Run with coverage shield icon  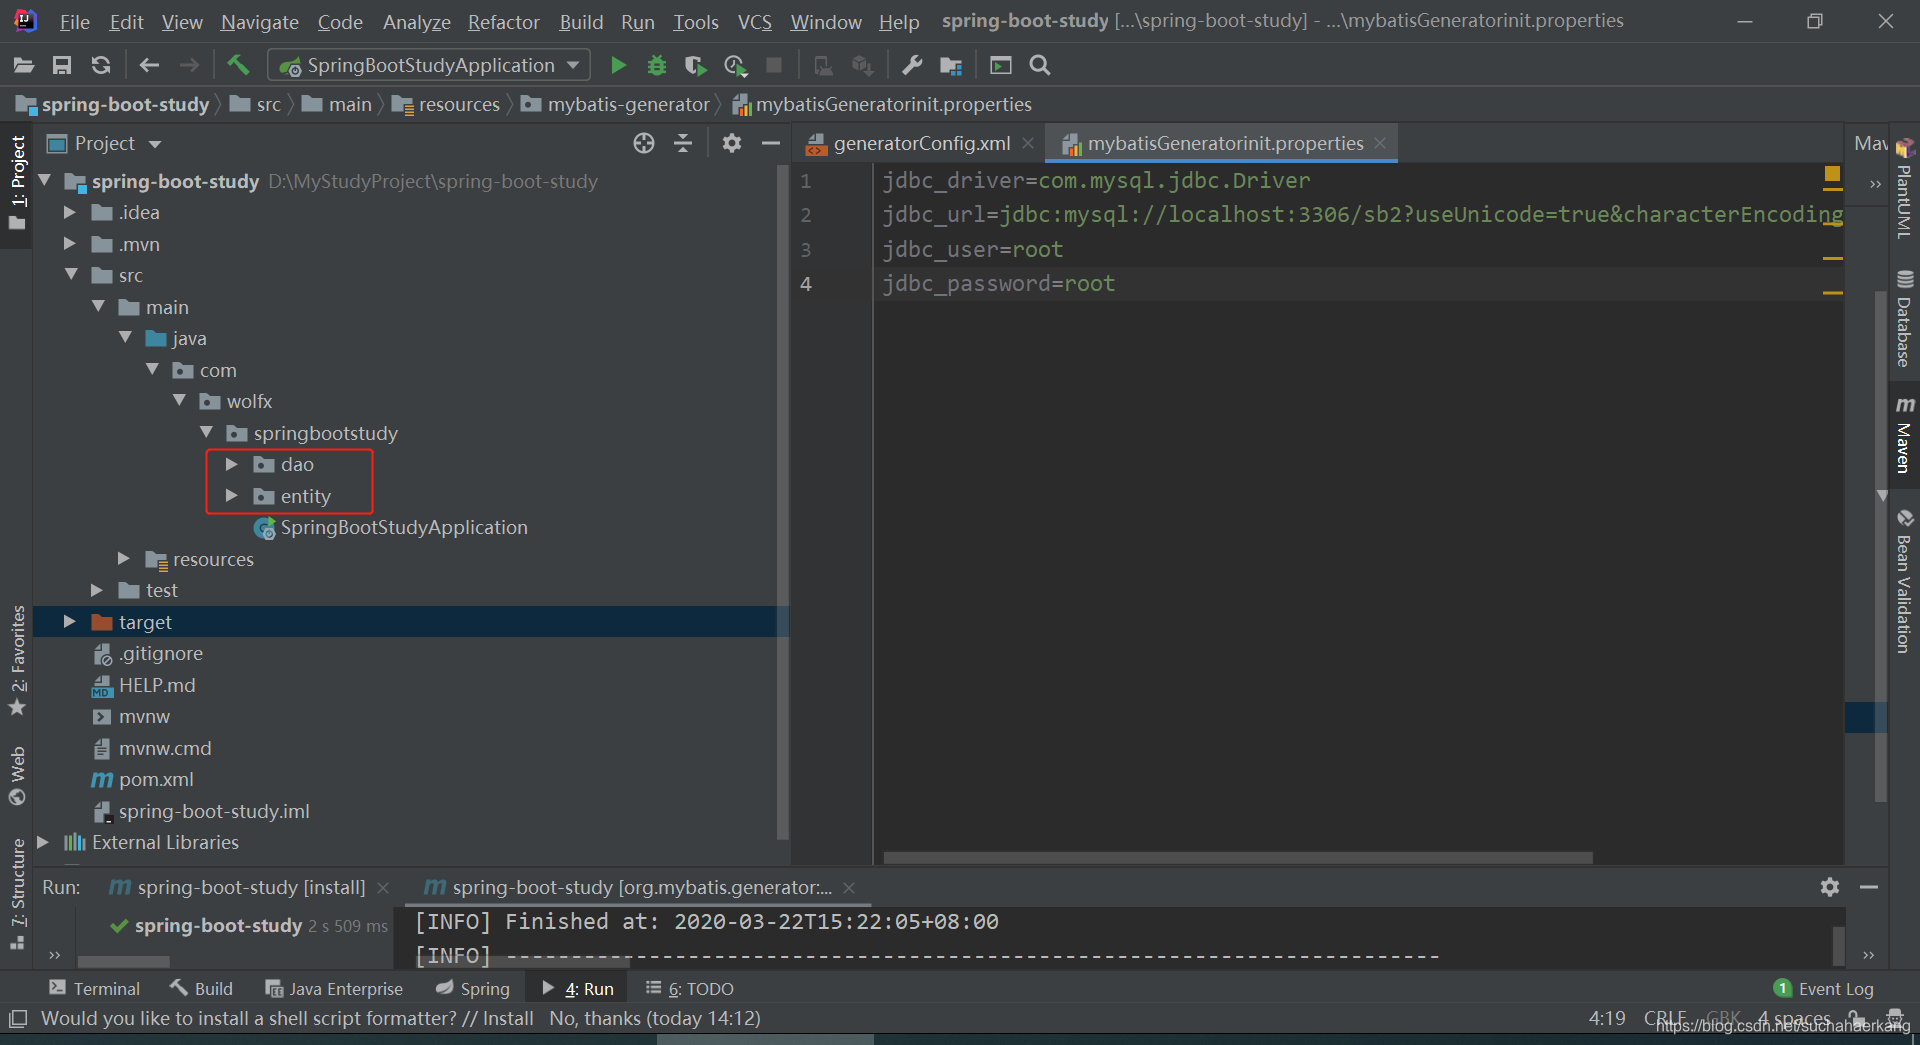click(695, 66)
